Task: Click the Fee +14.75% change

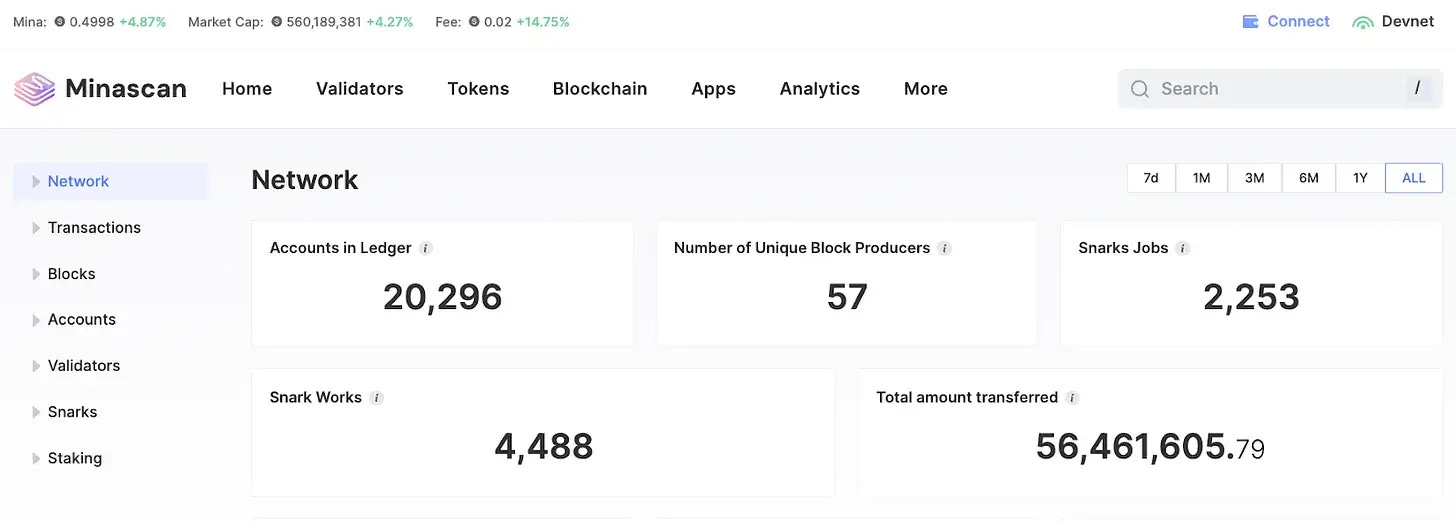Action: pyautogui.click(x=543, y=22)
